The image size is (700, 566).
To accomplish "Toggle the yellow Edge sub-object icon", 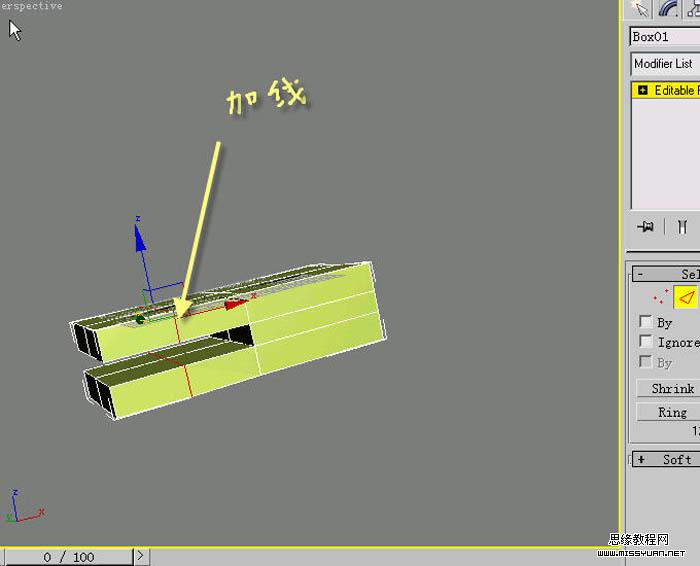I will (686, 297).
